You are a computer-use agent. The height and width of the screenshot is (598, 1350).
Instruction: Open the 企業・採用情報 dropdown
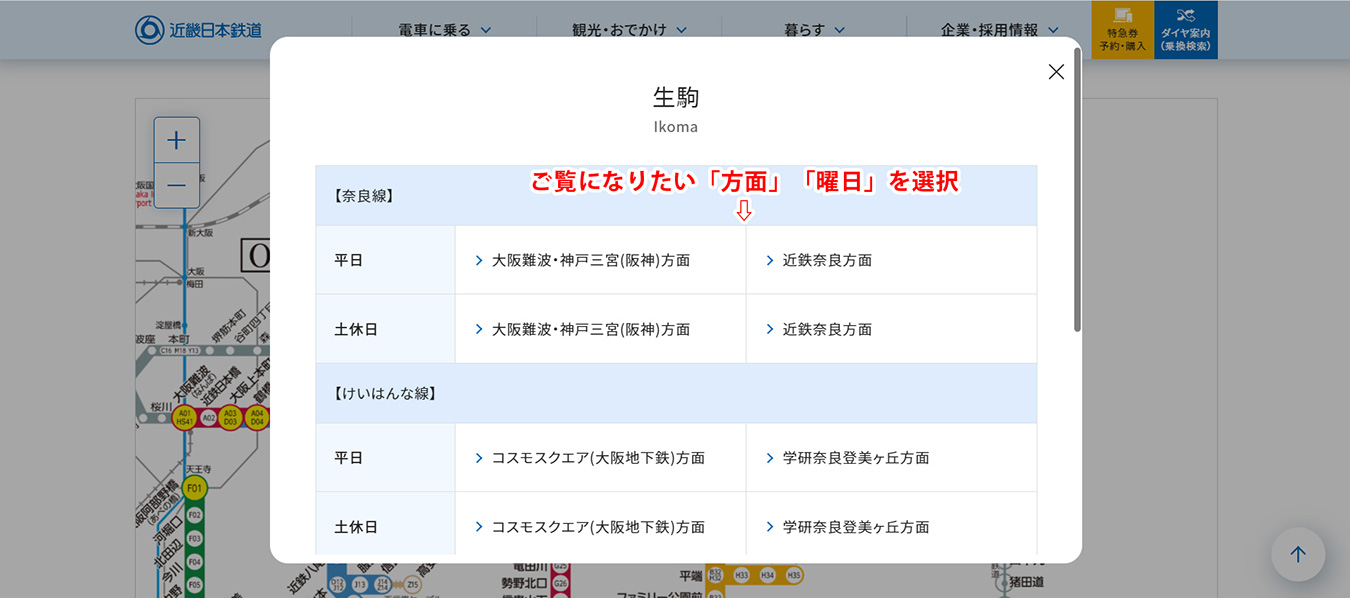997,29
